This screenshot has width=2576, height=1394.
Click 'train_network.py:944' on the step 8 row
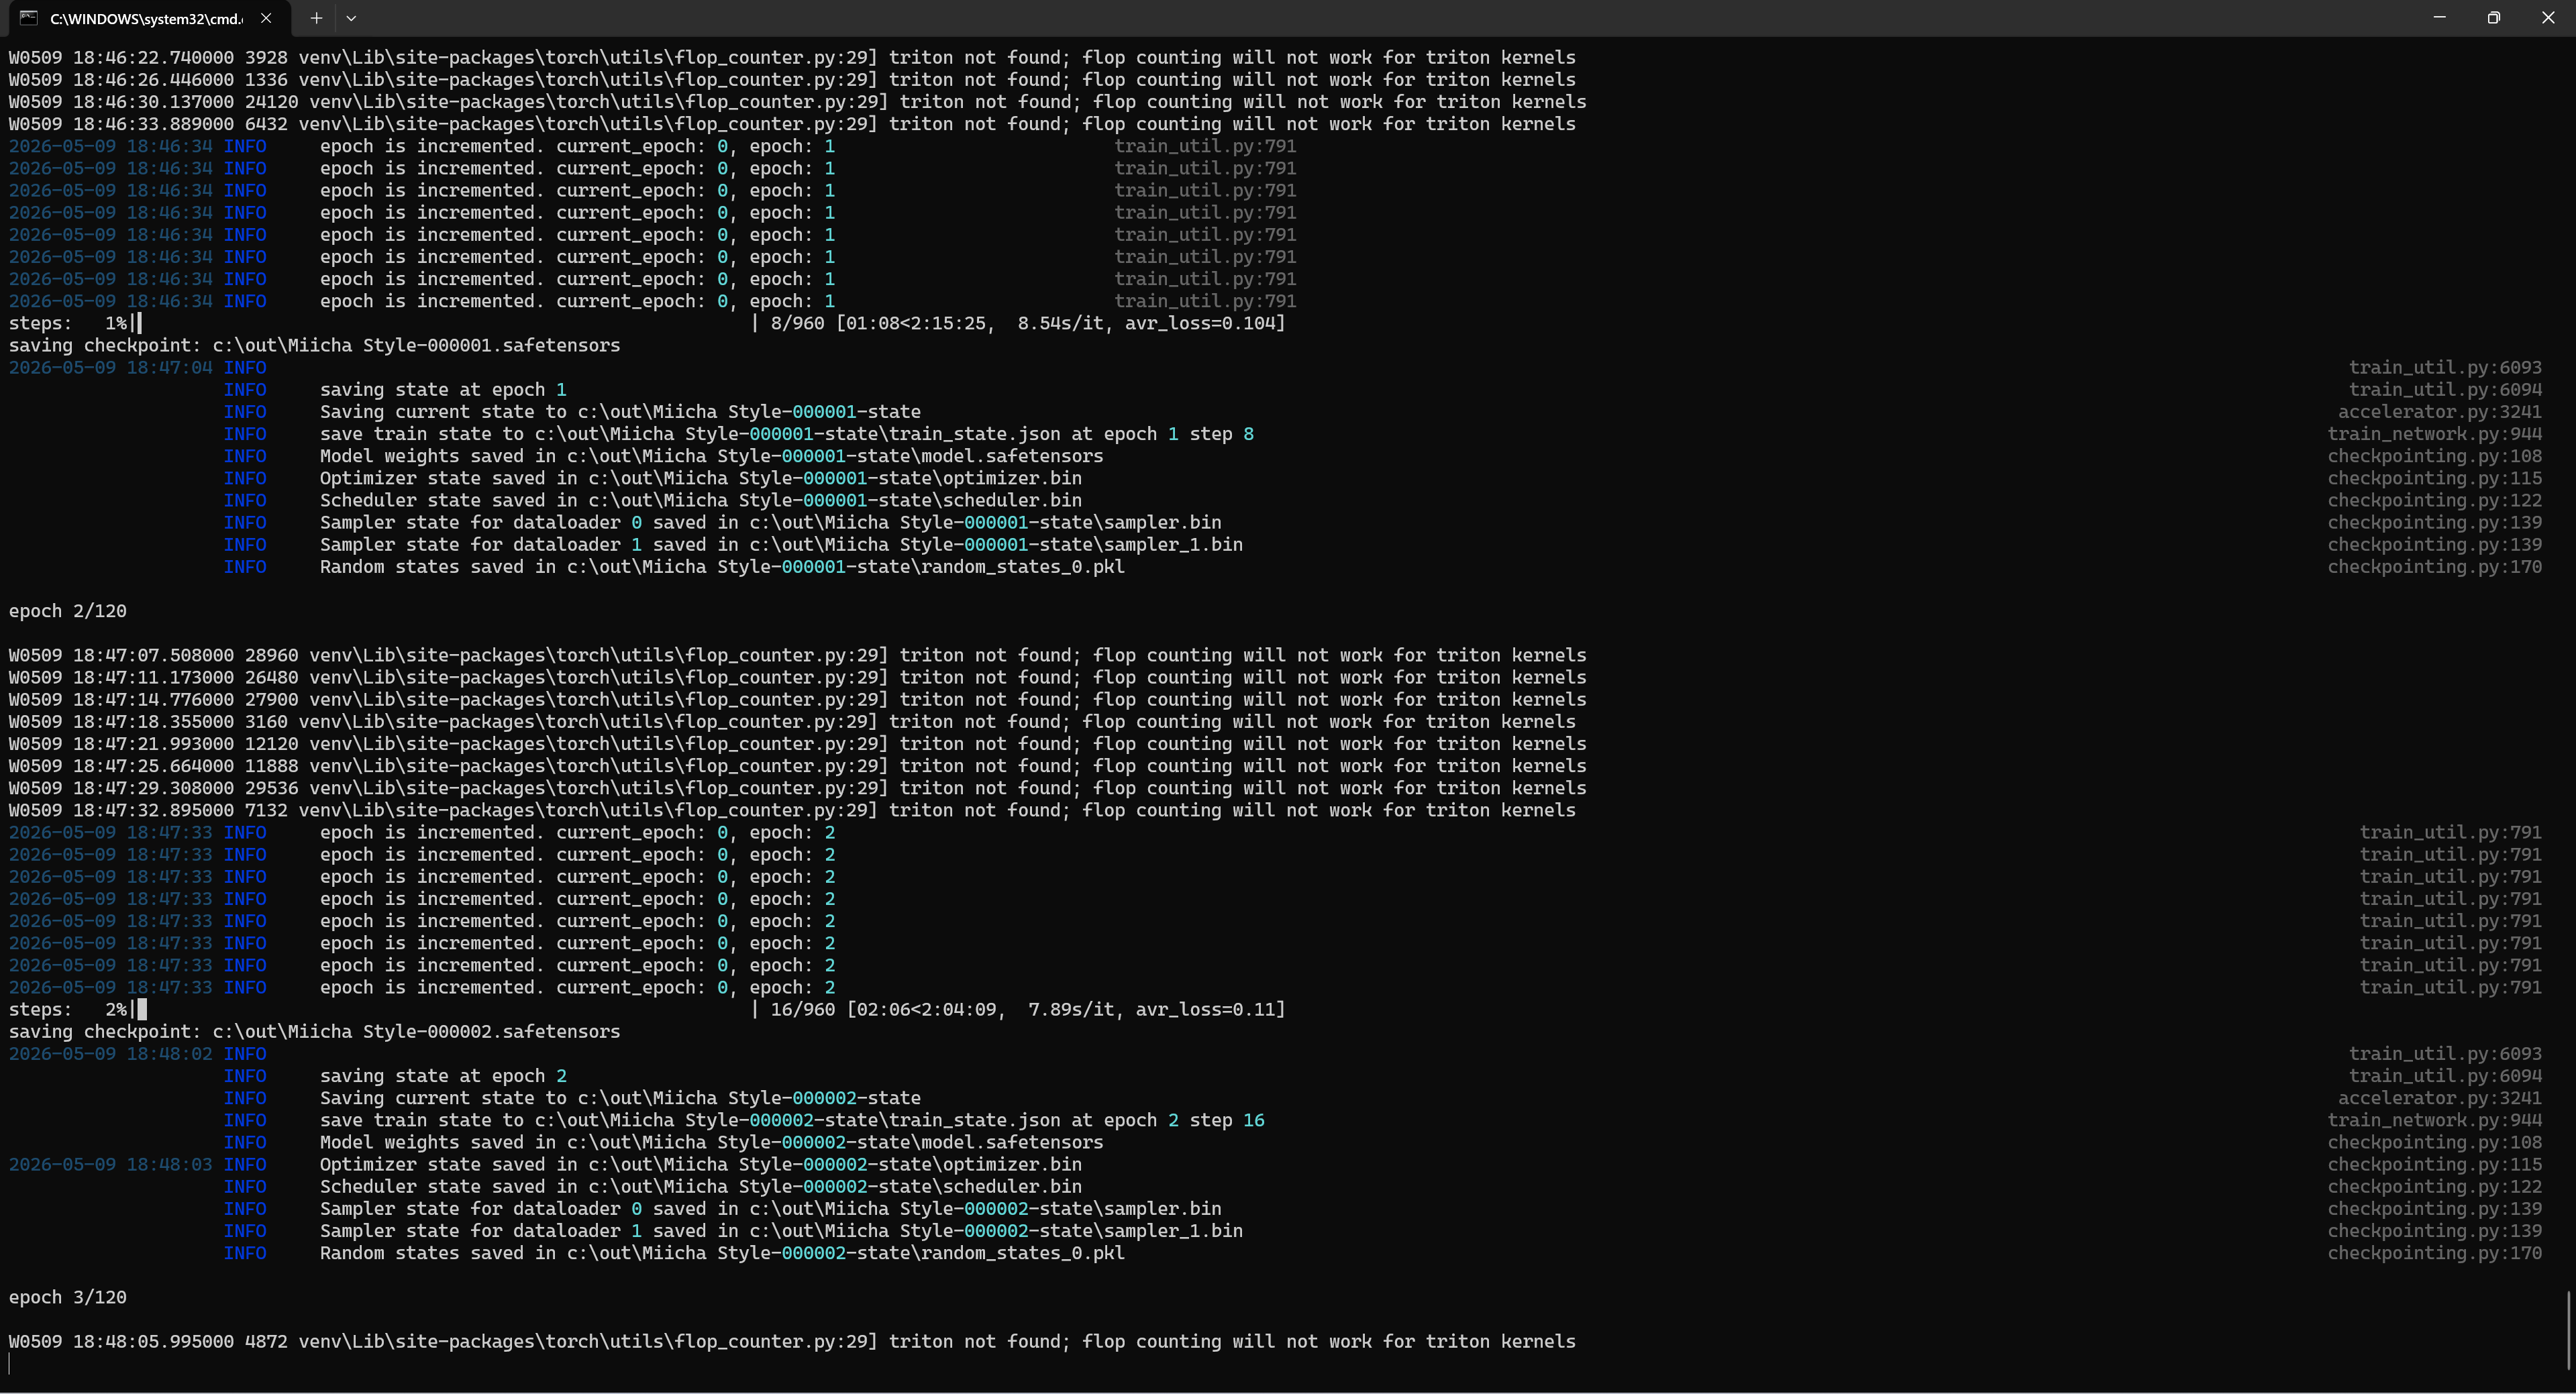[2434, 434]
